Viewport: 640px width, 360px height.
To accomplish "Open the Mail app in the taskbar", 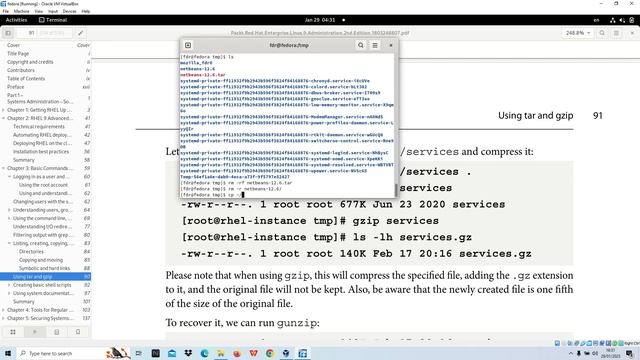I will (172, 353).
